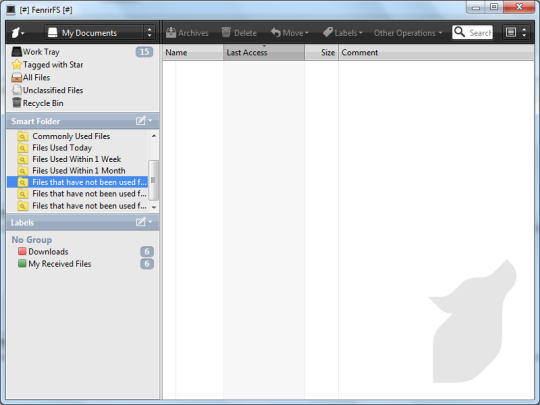The height and width of the screenshot is (405, 540).
Task: Maximize the FenrirFS window
Action: 494,7
